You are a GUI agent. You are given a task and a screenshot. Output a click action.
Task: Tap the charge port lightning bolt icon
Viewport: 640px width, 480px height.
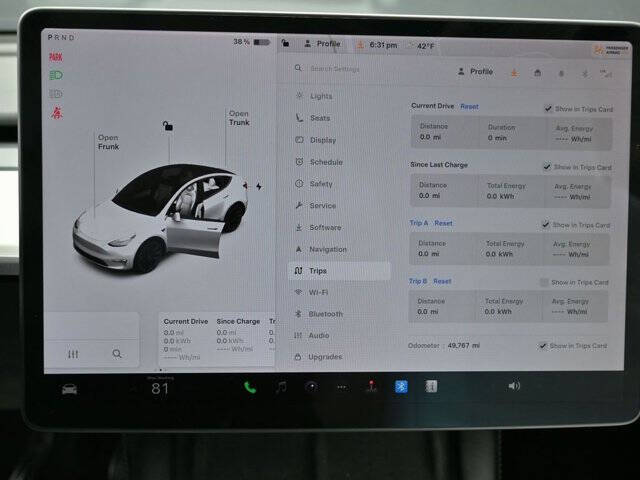click(259, 187)
